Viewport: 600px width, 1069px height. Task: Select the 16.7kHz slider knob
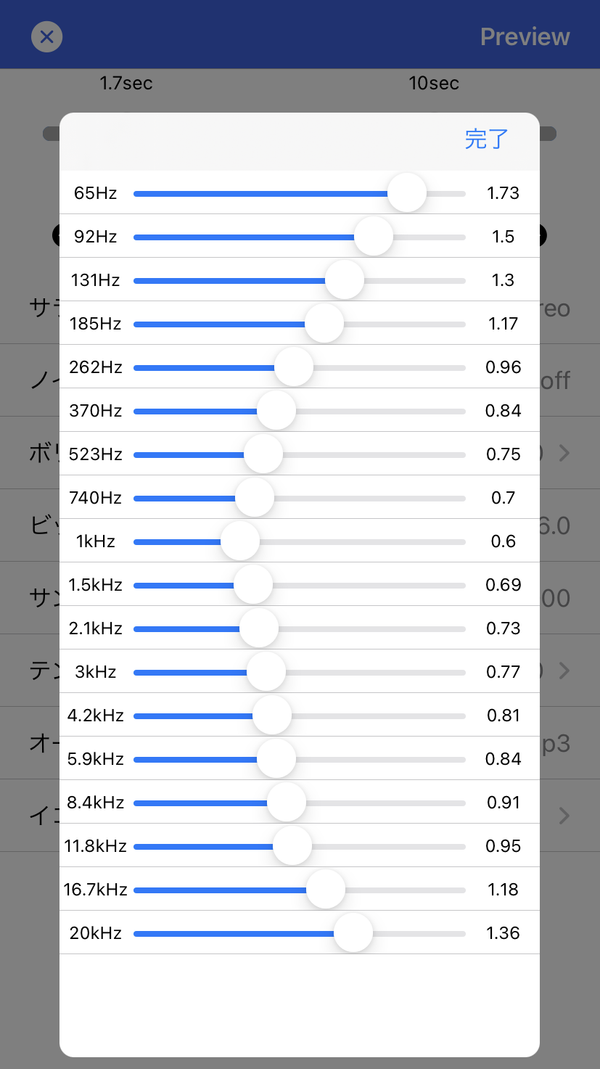coord(325,890)
